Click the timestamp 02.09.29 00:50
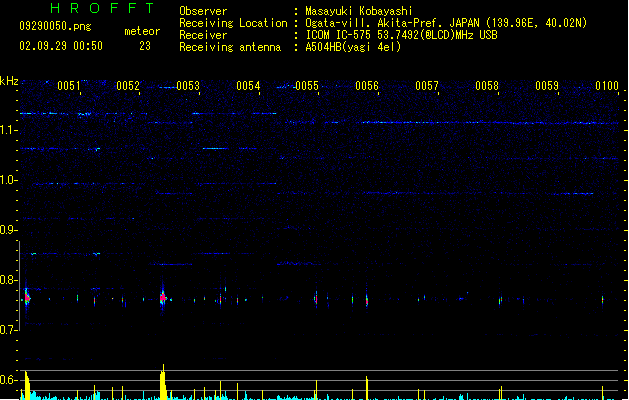 pos(61,46)
